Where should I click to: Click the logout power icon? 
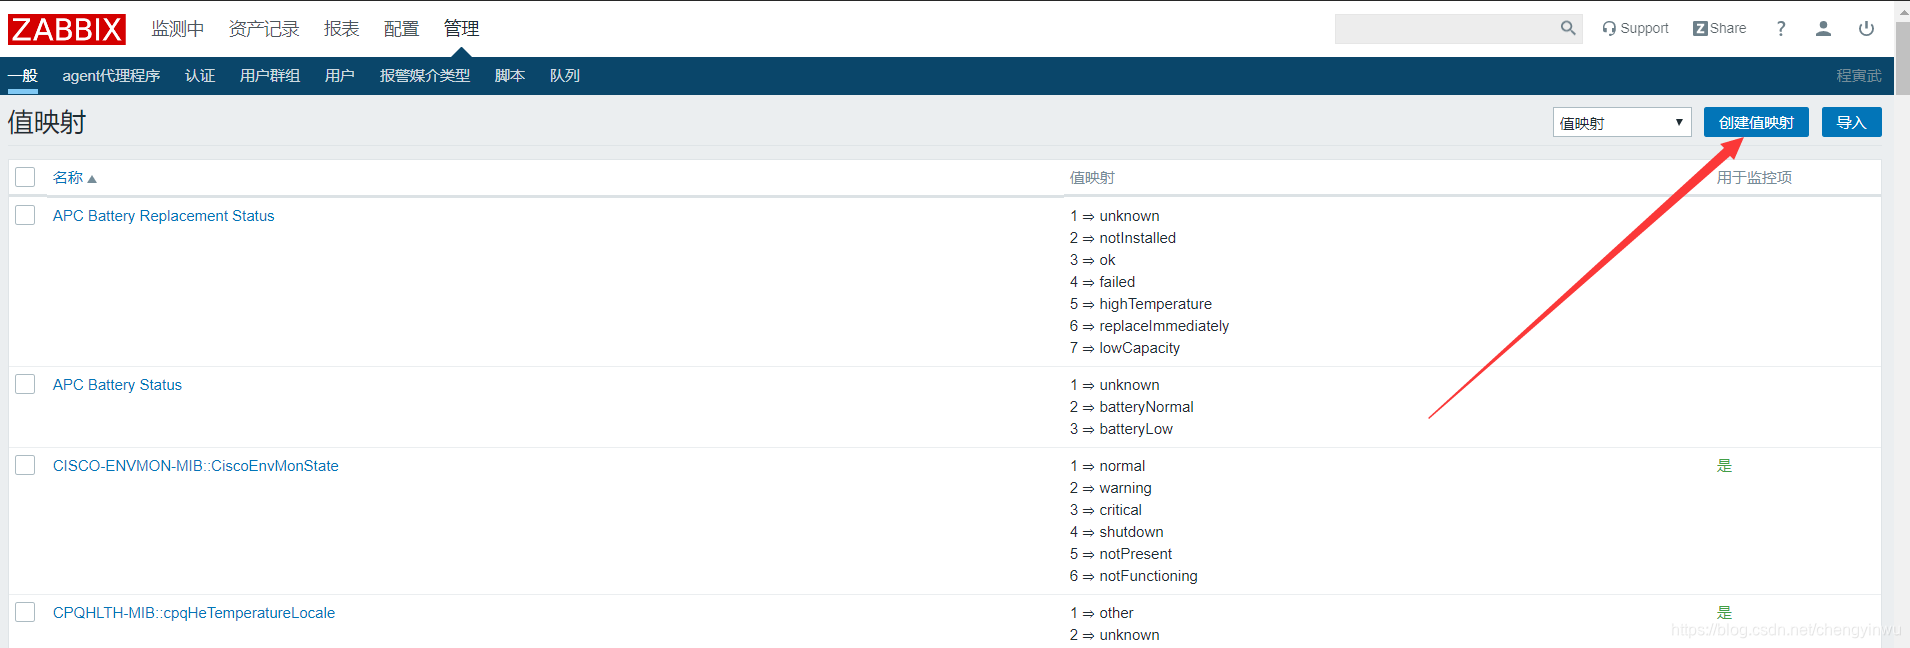coord(1866,29)
